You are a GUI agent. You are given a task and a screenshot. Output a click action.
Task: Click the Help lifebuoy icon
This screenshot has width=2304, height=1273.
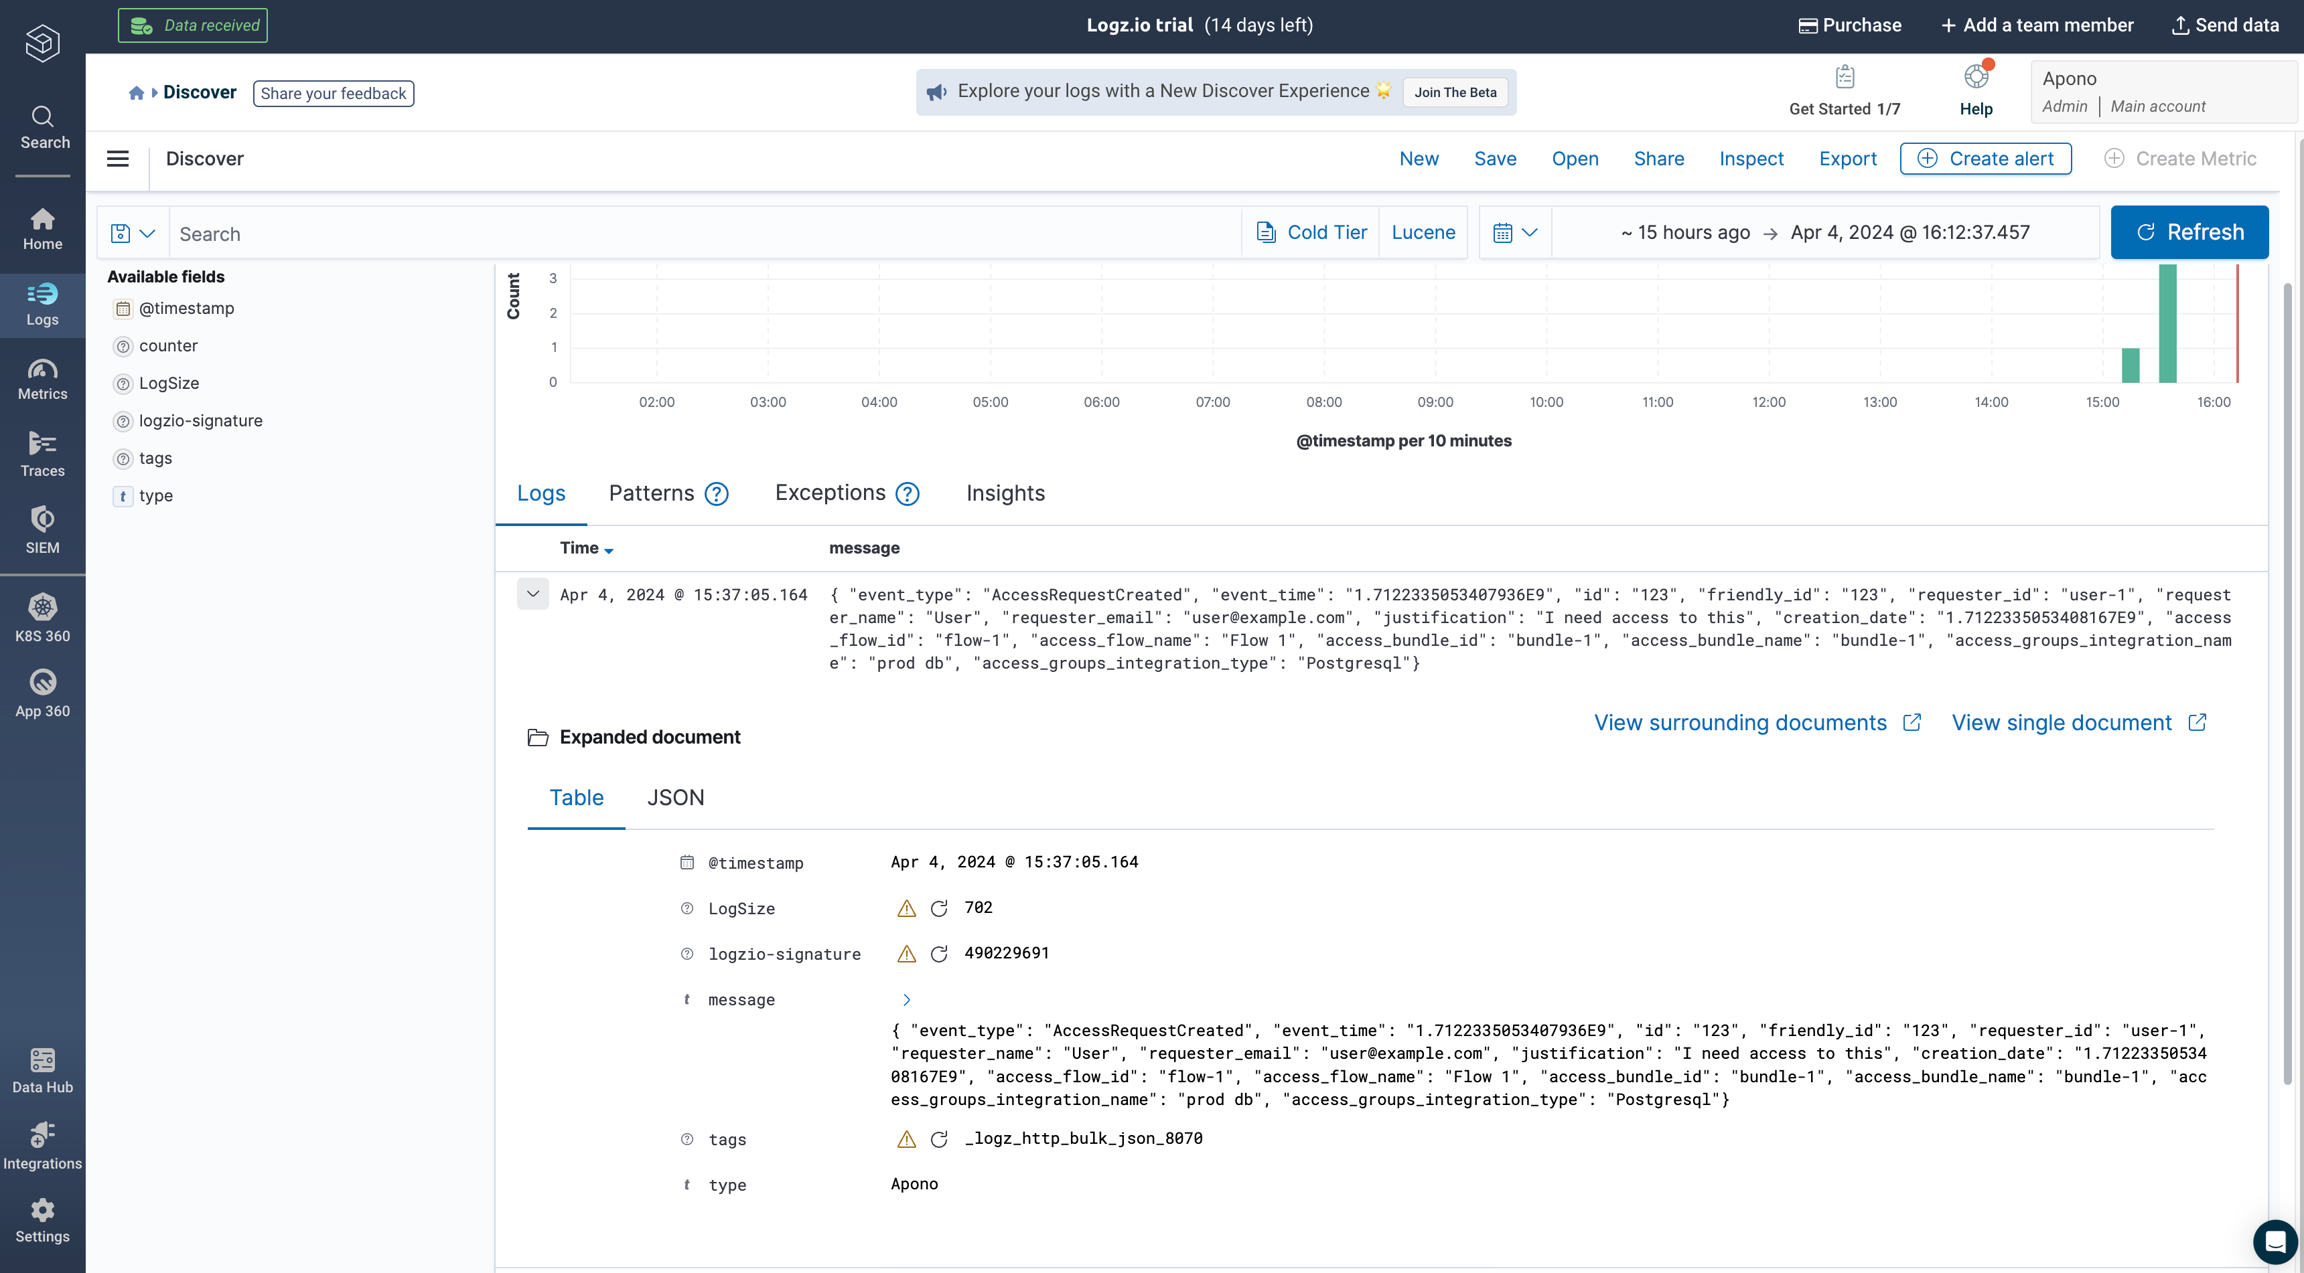tap(1975, 78)
